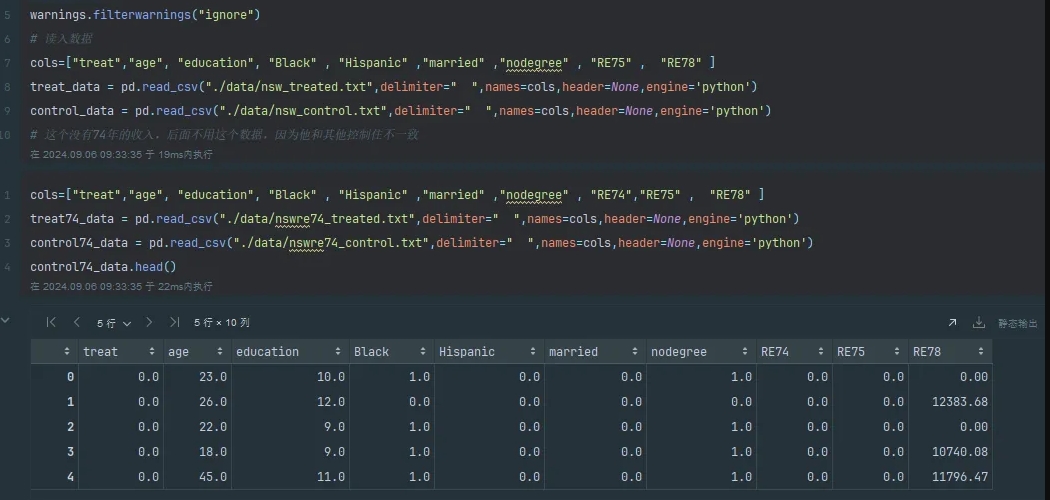Collapse the cell output with left chevron
Viewport: 1050px width, 500px height.
[x=5, y=321]
